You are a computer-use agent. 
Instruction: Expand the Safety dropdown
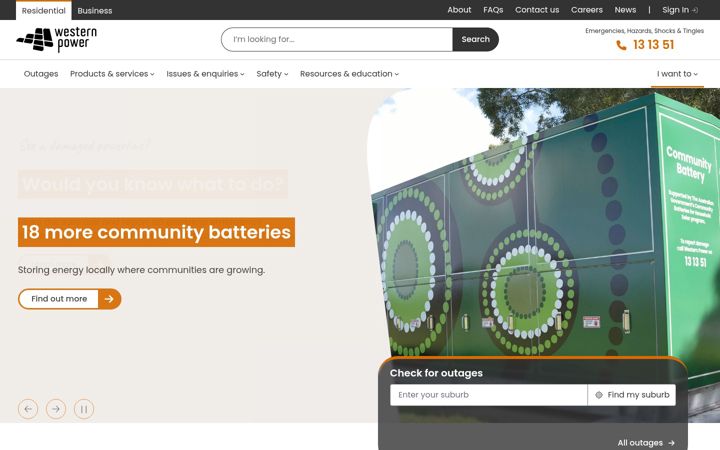pos(272,74)
